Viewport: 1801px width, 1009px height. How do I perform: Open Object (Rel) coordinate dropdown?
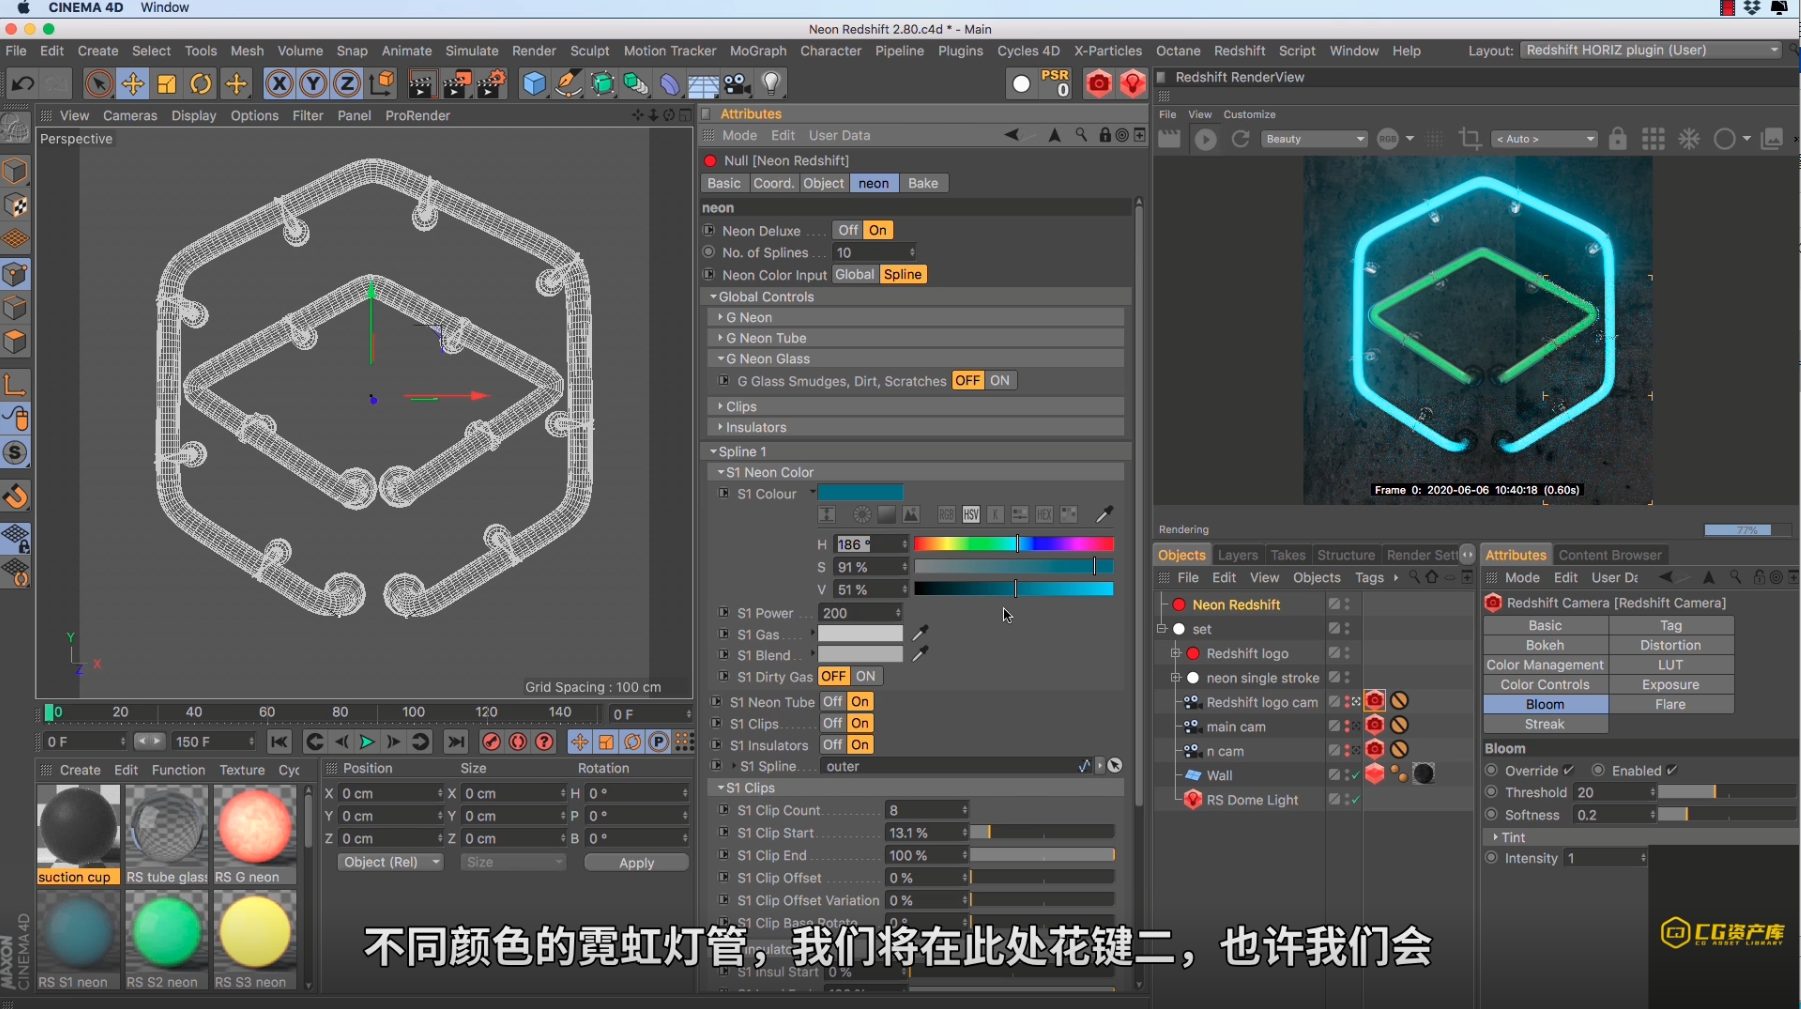coord(390,862)
